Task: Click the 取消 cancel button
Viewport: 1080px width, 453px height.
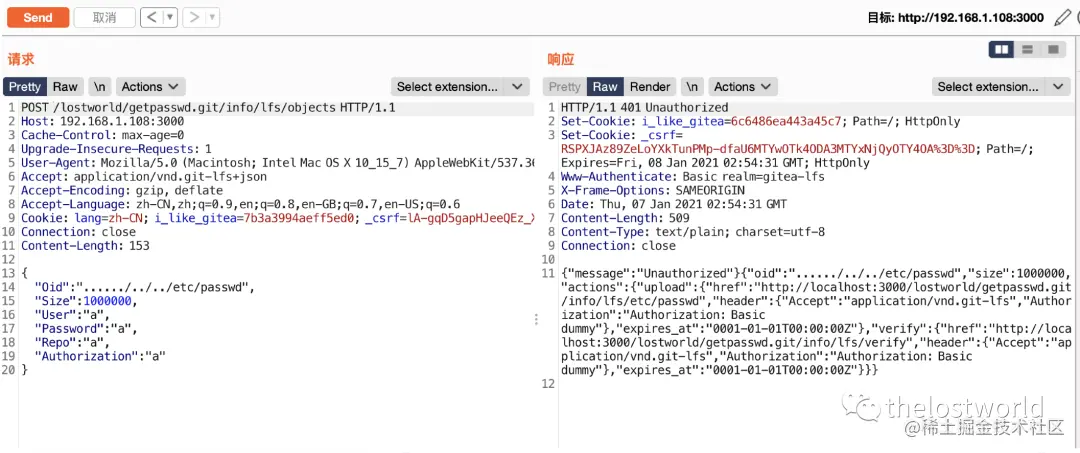Action: [104, 18]
